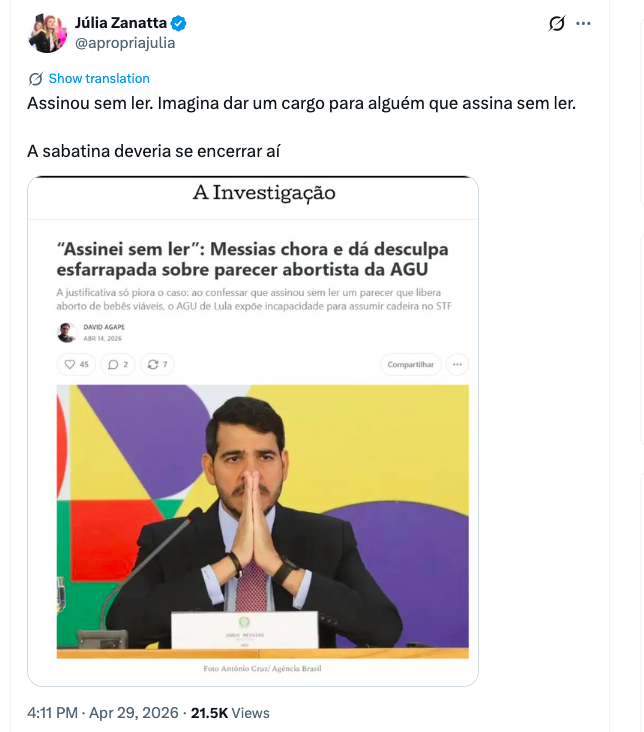Click Show translation link

[99, 78]
